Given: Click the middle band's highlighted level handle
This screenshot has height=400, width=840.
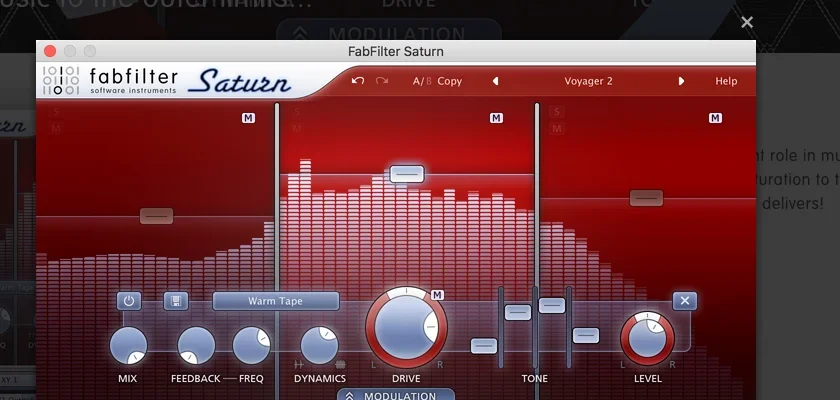Looking at the screenshot, I should (x=407, y=174).
